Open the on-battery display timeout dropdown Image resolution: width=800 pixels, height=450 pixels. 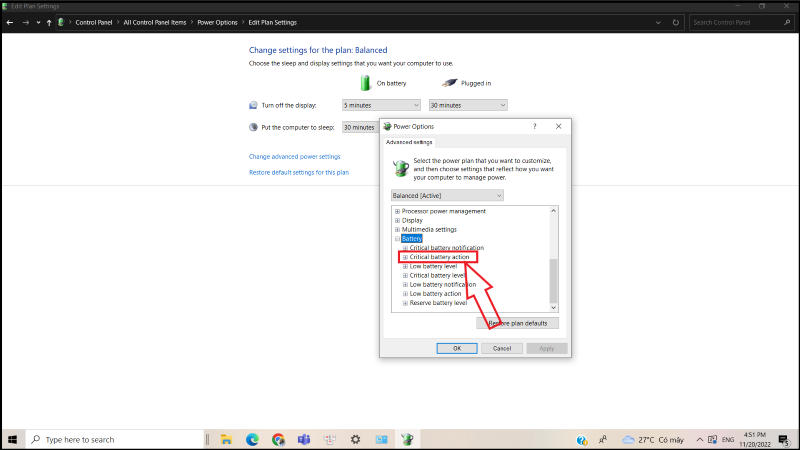tap(381, 105)
